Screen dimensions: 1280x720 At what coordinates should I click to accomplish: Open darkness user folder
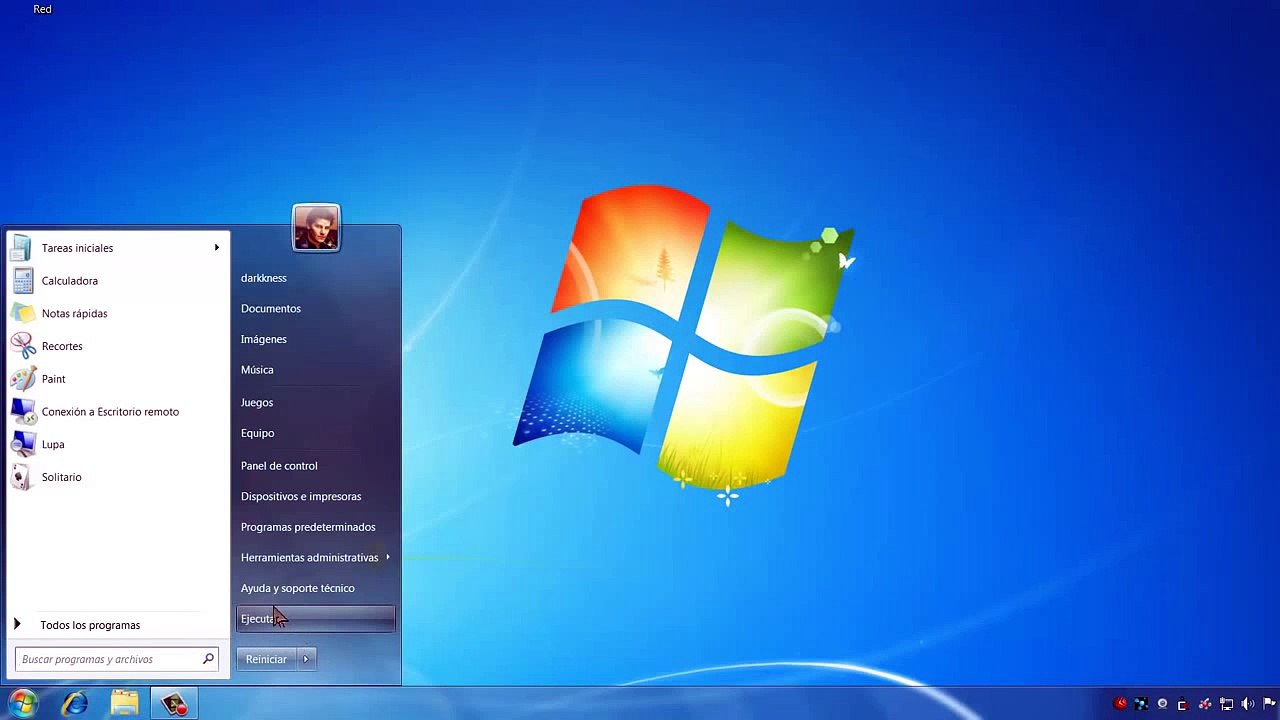pos(264,278)
